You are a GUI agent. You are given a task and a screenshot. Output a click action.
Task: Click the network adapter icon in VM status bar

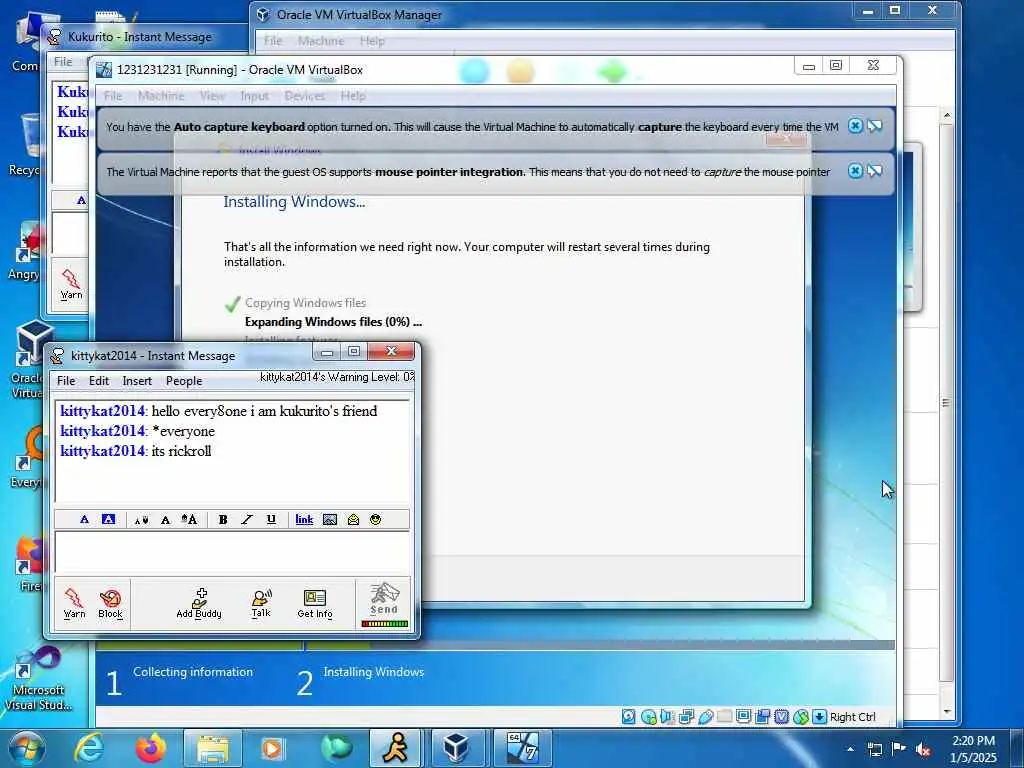coord(686,717)
